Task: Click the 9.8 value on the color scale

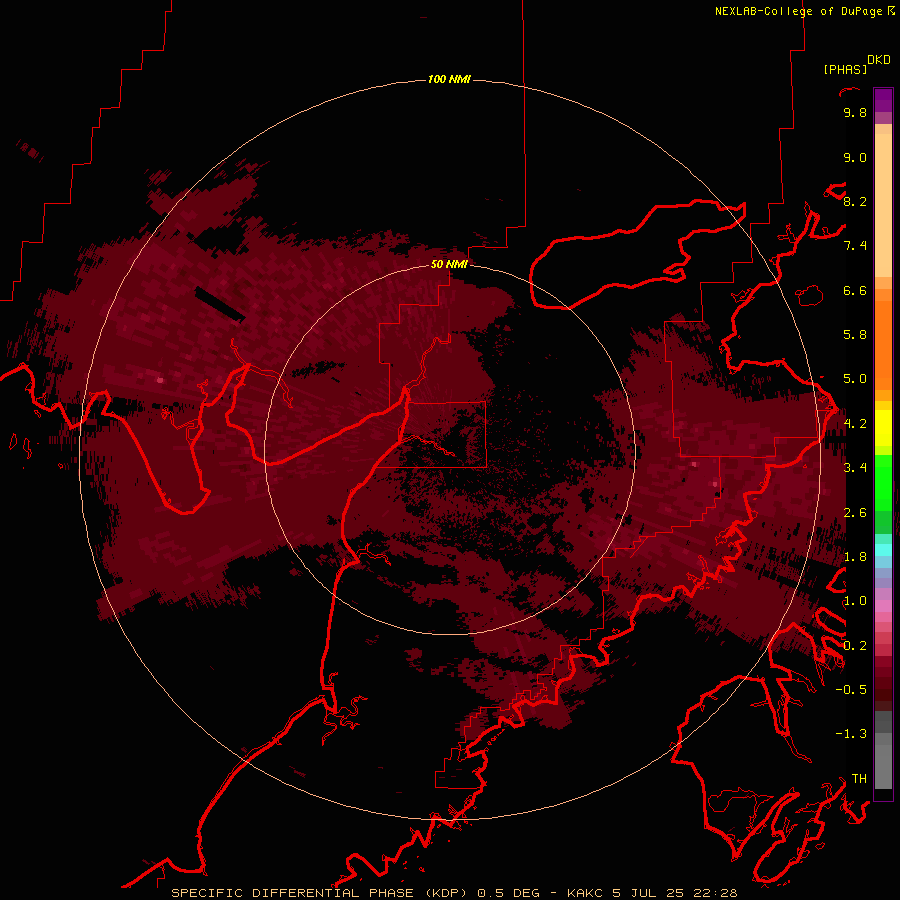Action: 855,113
